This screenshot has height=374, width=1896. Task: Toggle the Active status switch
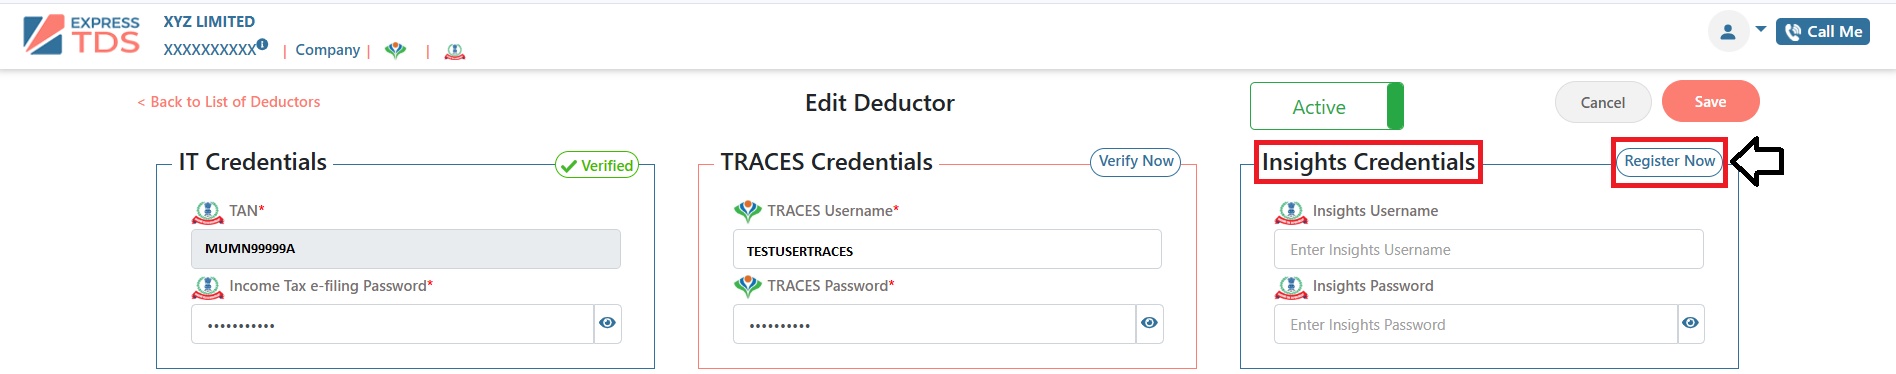click(1327, 106)
